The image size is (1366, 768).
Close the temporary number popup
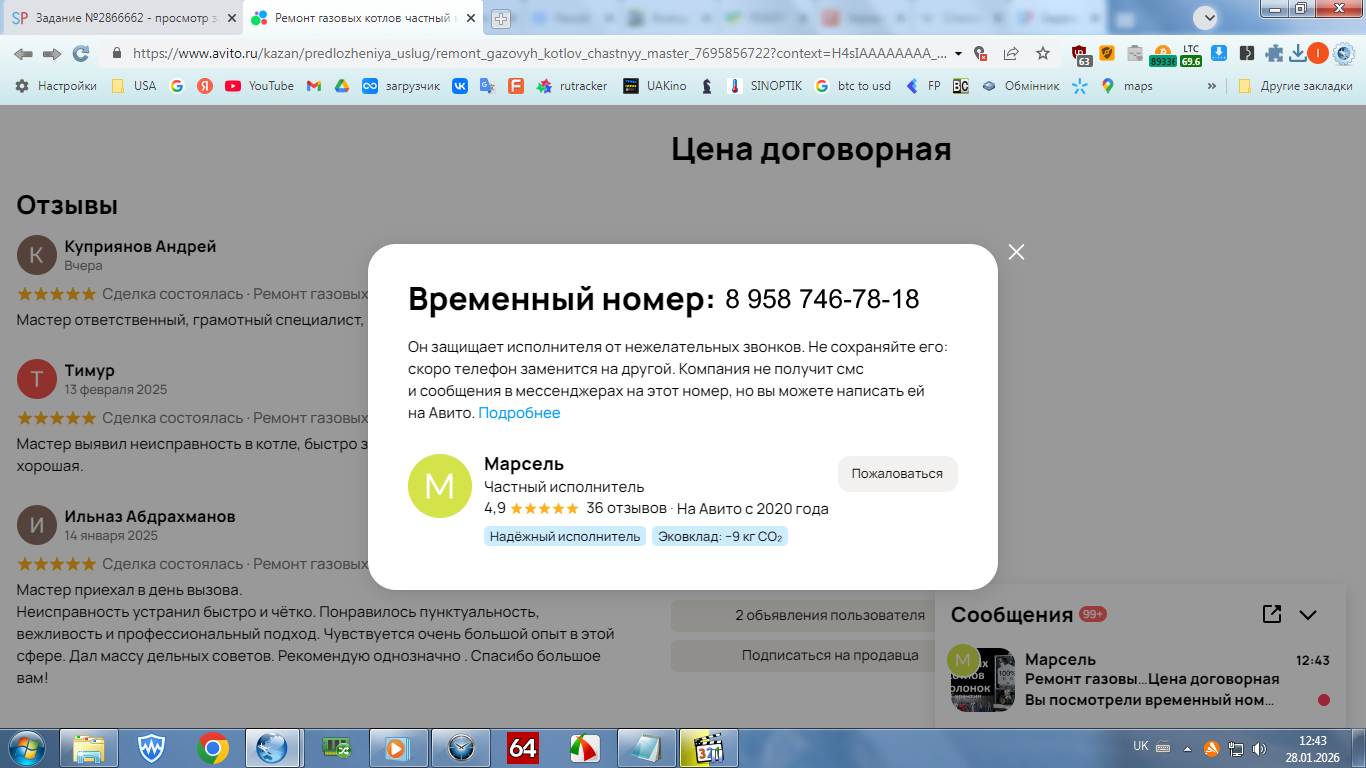1017,252
